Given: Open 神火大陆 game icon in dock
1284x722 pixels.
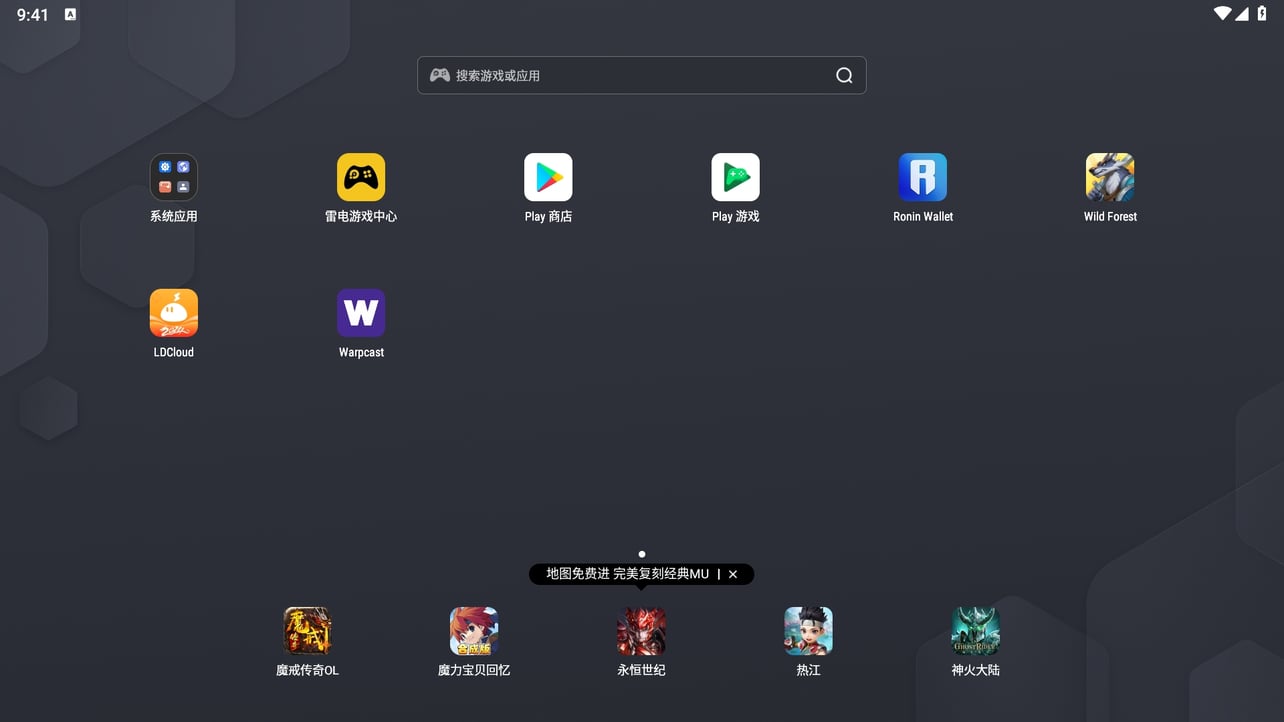Looking at the screenshot, I should (x=975, y=631).
